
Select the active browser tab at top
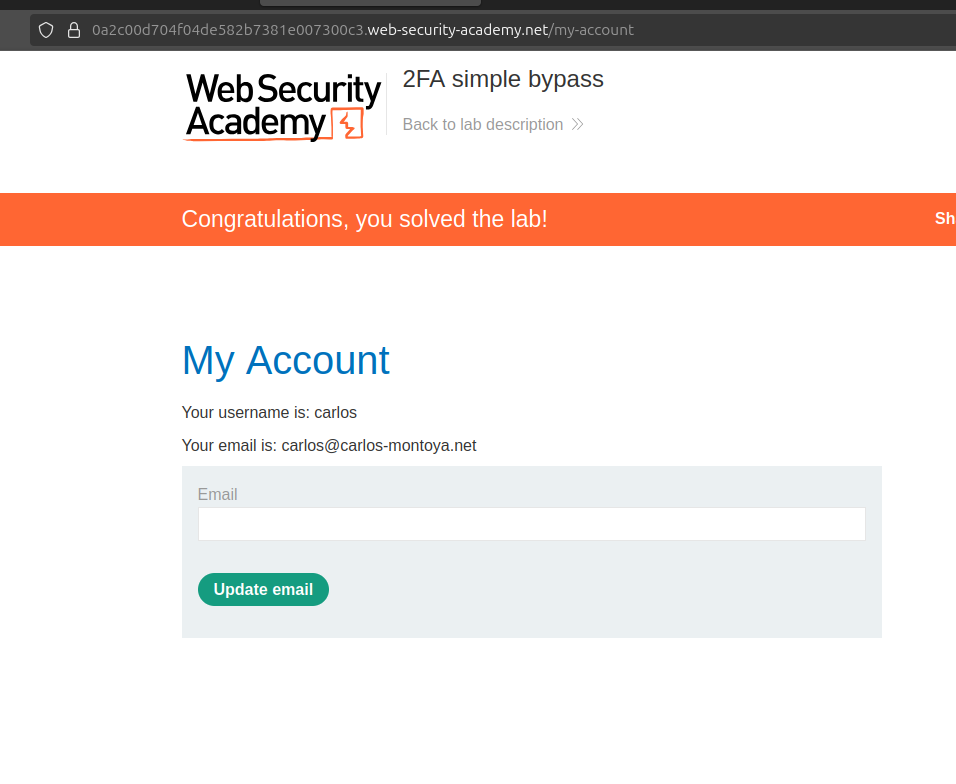click(x=370, y=3)
